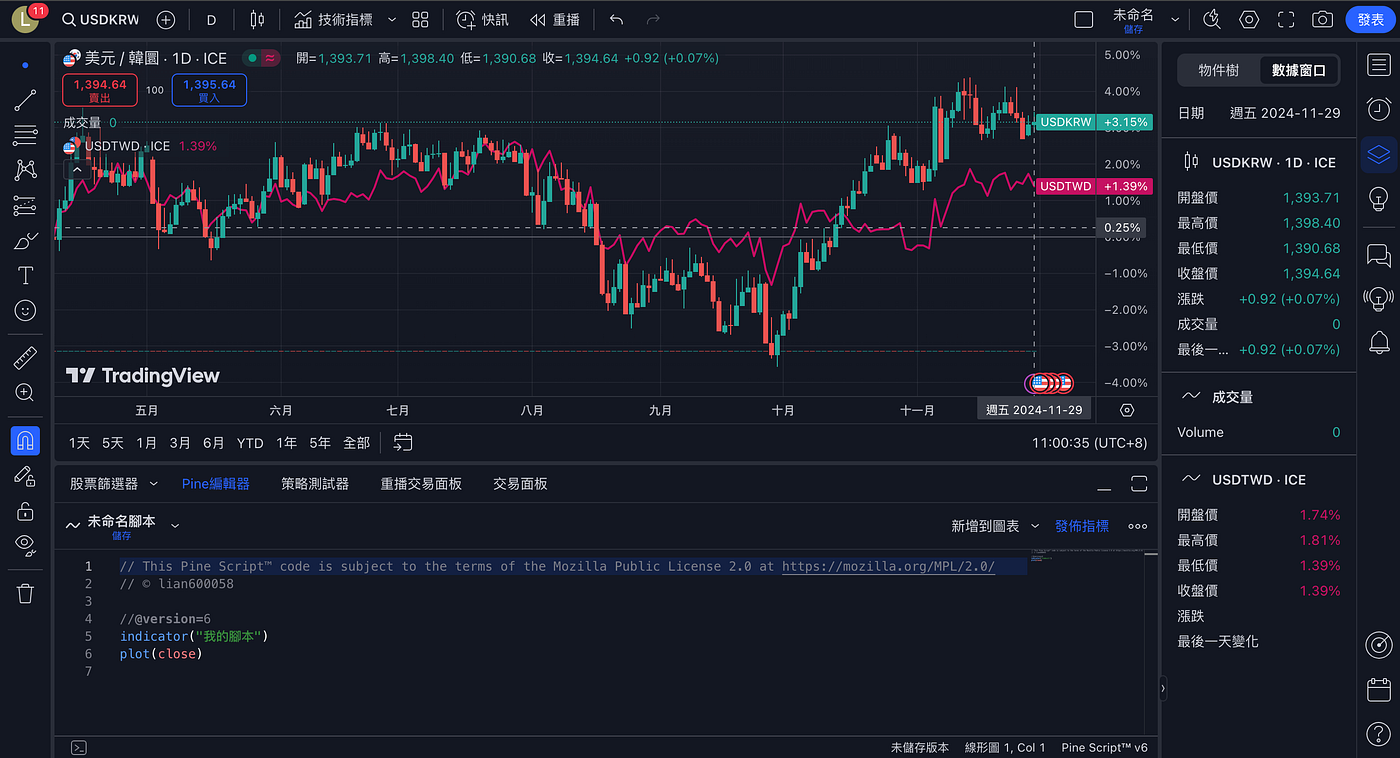Expand the 技術指標 favorites dropdown arrow
Viewport: 1400px width, 758px height.
coord(391,20)
